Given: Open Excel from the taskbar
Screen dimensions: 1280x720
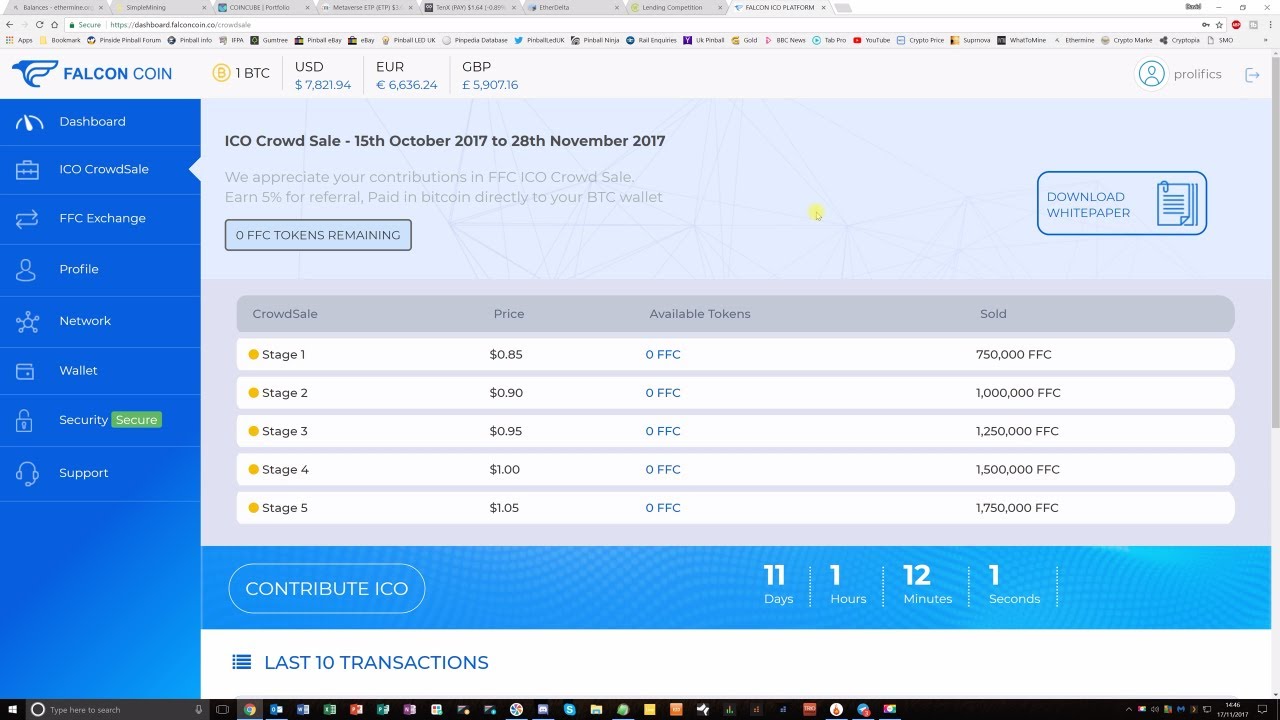Looking at the screenshot, I should click(x=329, y=709).
